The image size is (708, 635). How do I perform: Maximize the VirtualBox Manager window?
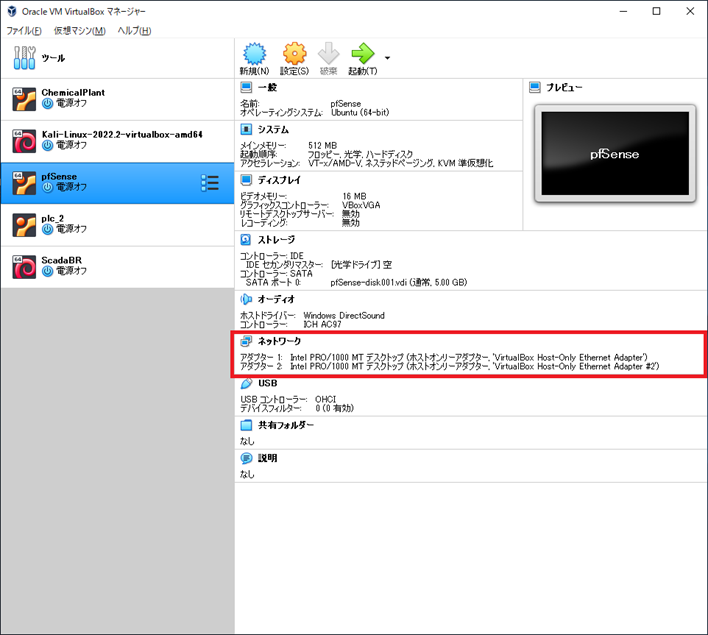(x=657, y=11)
